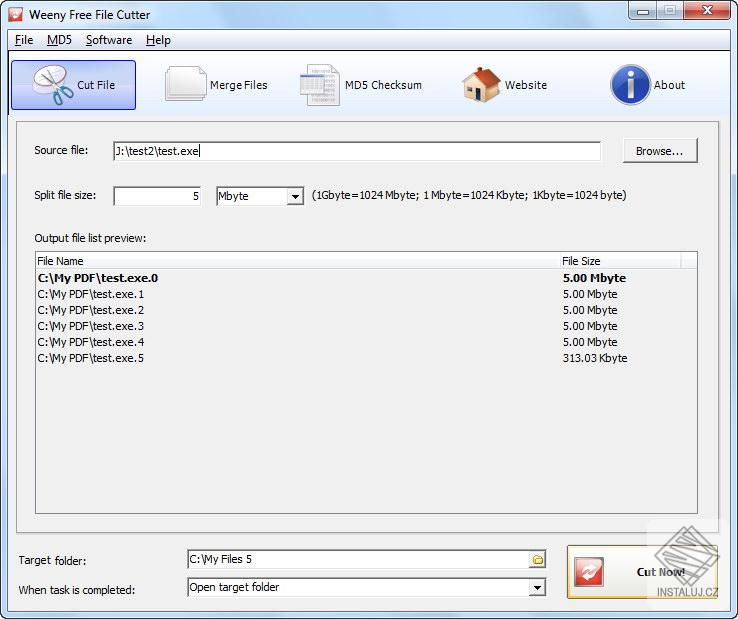Image resolution: width=738 pixels, height=619 pixels.
Task: Click the Browse... button
Action: click(x=660, y=151)
